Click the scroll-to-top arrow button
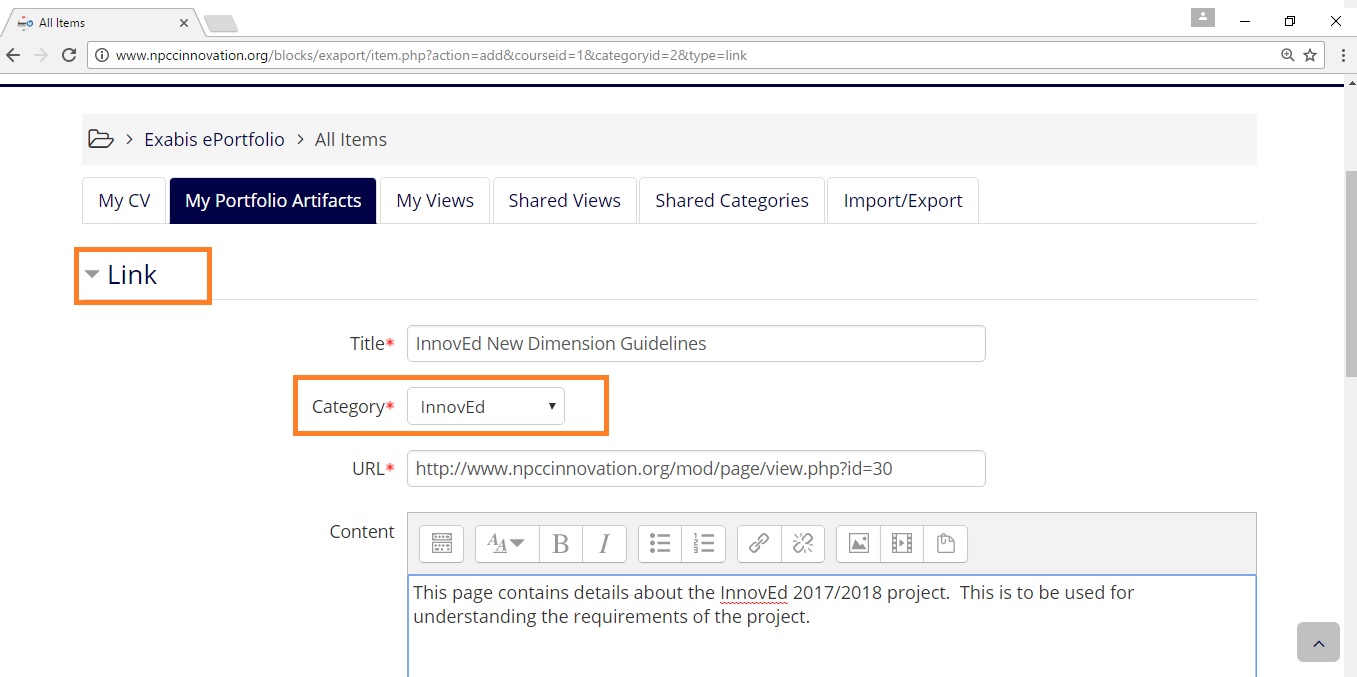This screenshot has width=1357, height=677. 1318,642
